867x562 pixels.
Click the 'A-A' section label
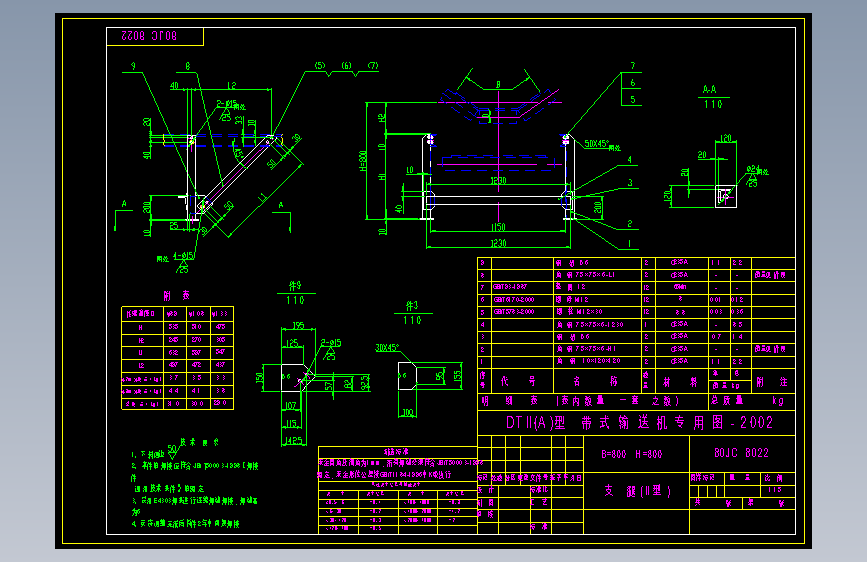(709, 89)
